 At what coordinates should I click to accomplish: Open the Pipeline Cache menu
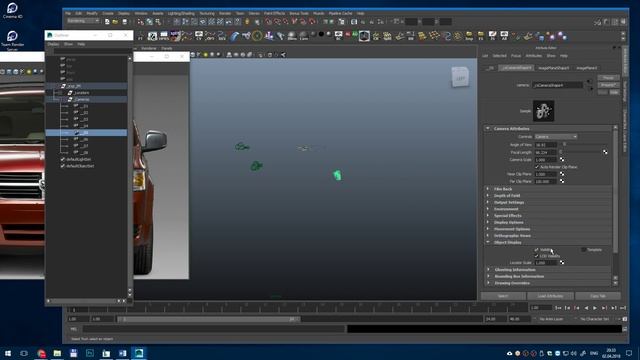tap(340, 13)
